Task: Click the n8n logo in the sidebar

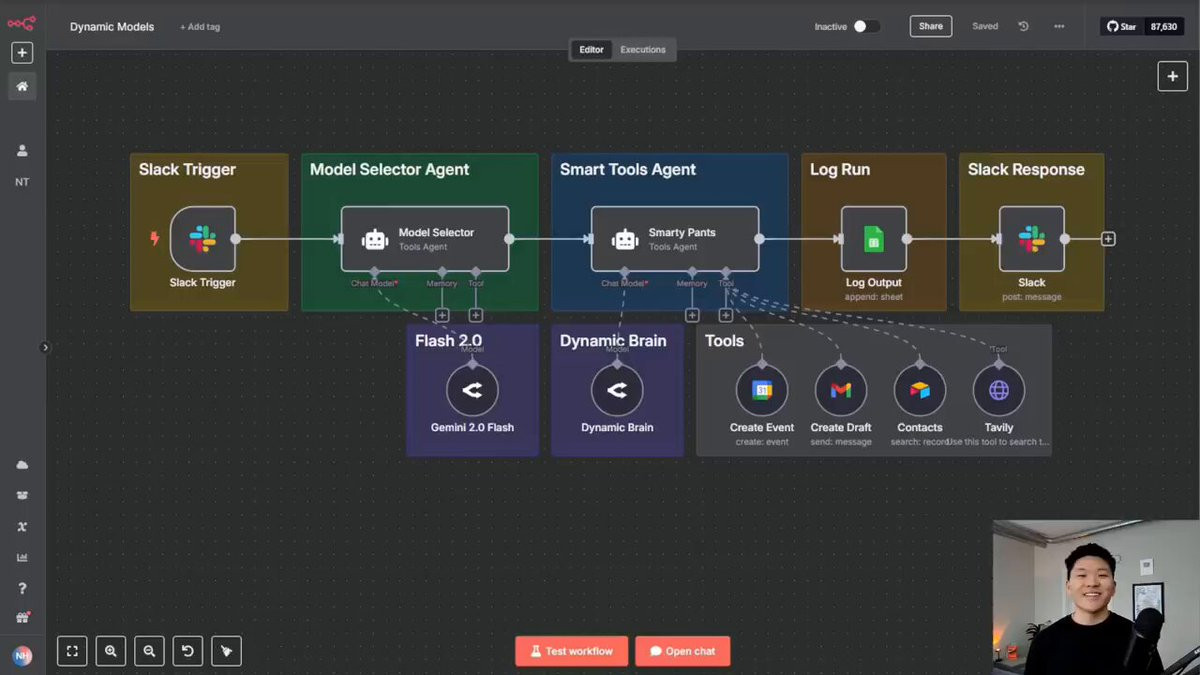Action: (22, 23)
